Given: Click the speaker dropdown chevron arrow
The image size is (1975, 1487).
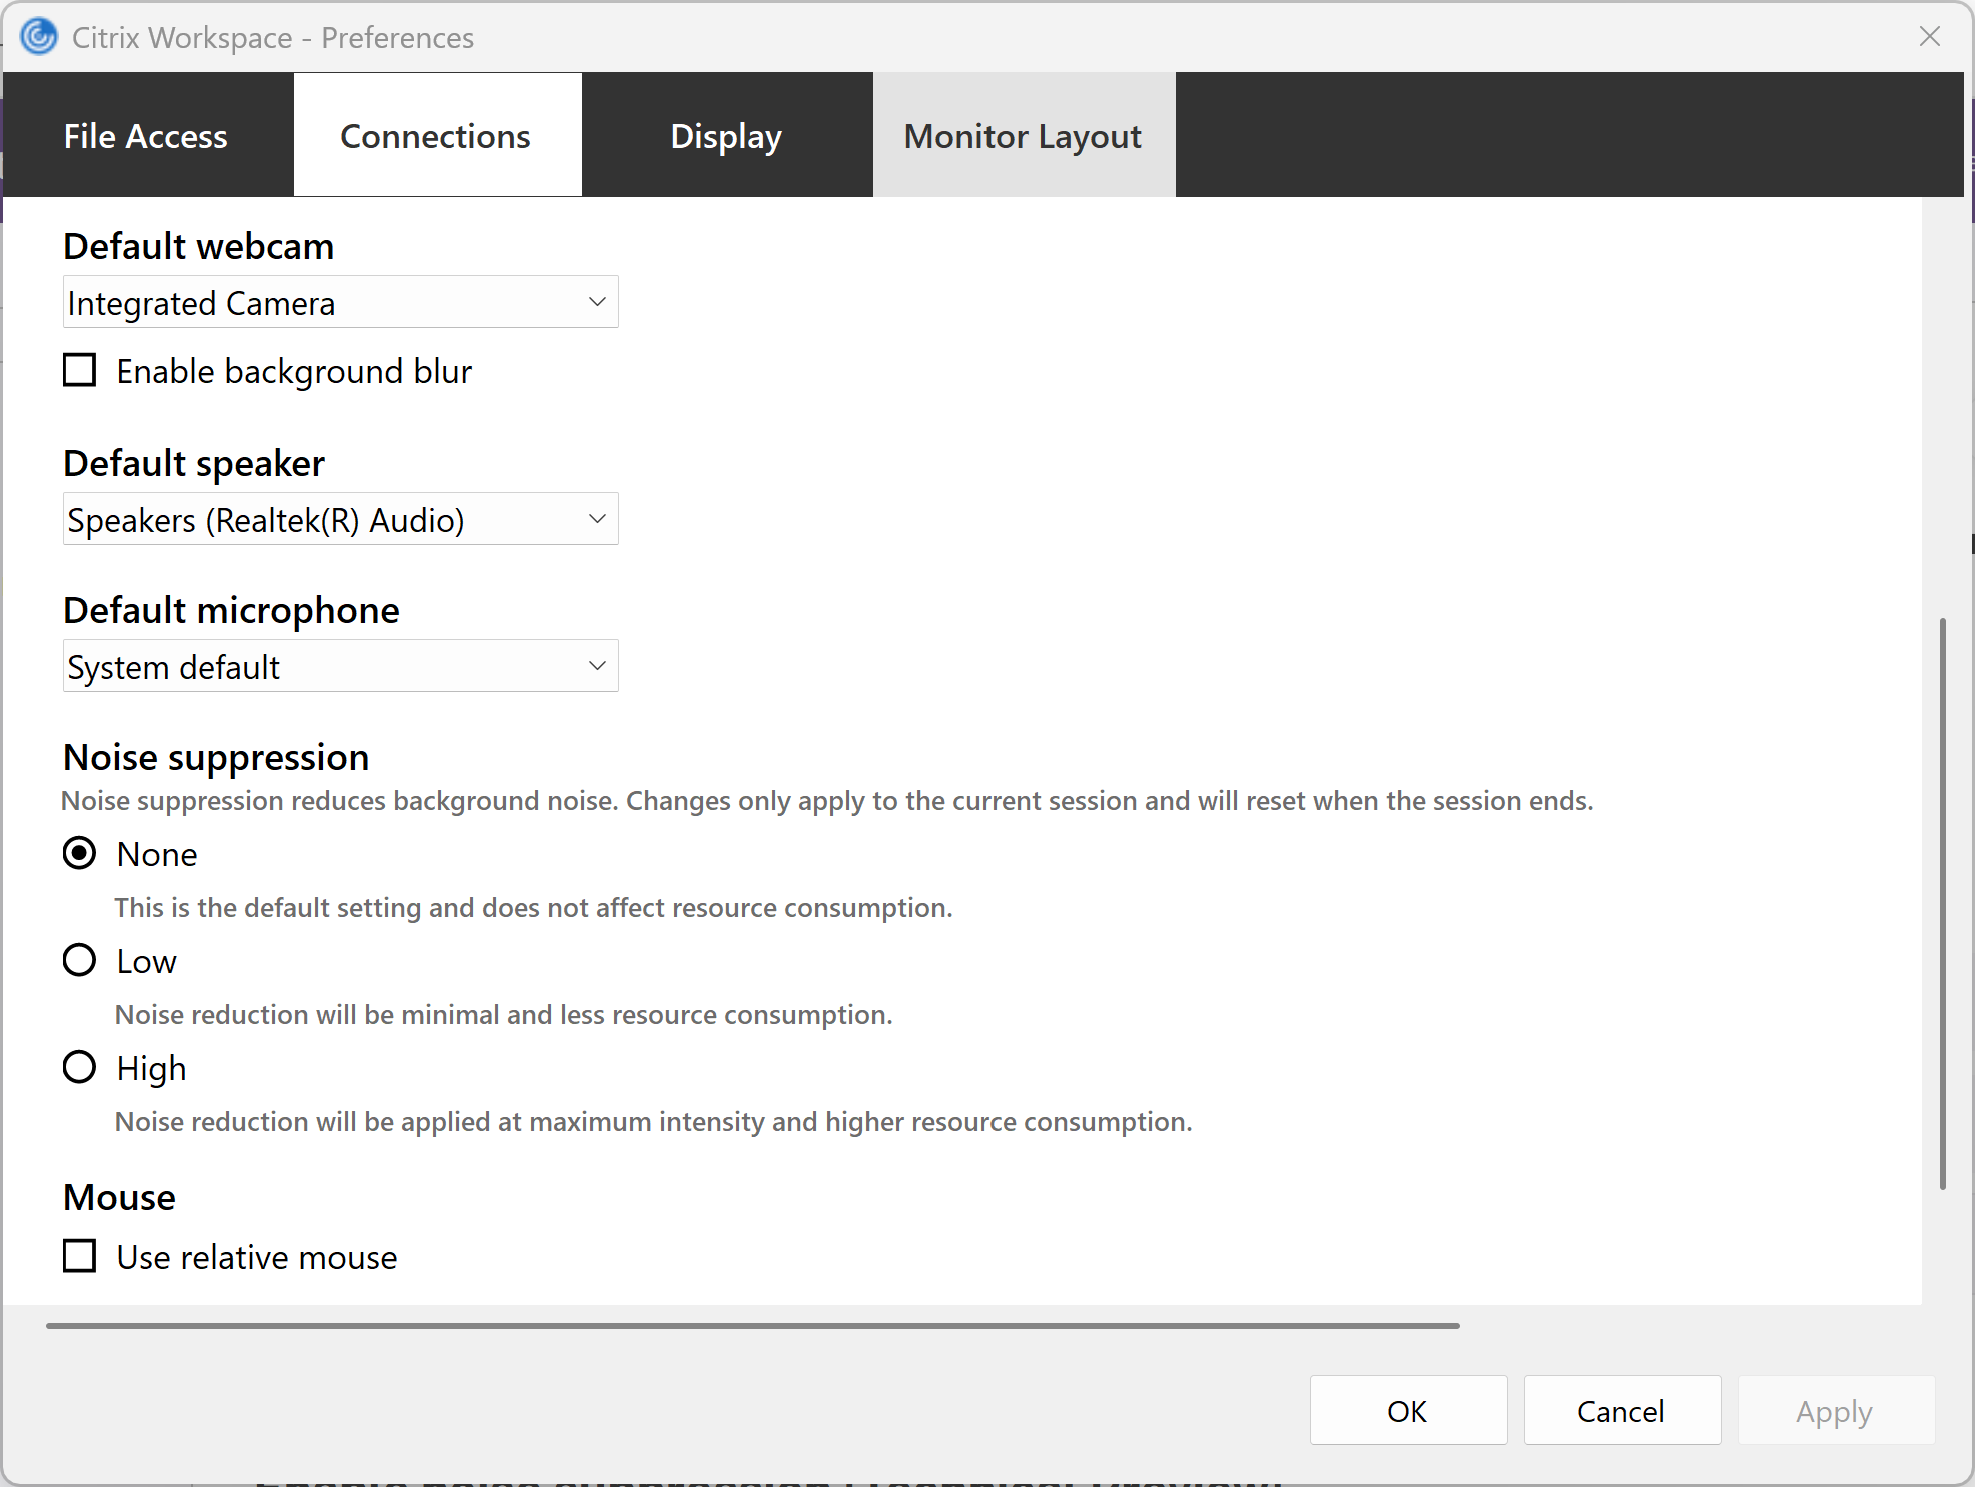Looking at the screenshot, I should (x=597, y=519).
